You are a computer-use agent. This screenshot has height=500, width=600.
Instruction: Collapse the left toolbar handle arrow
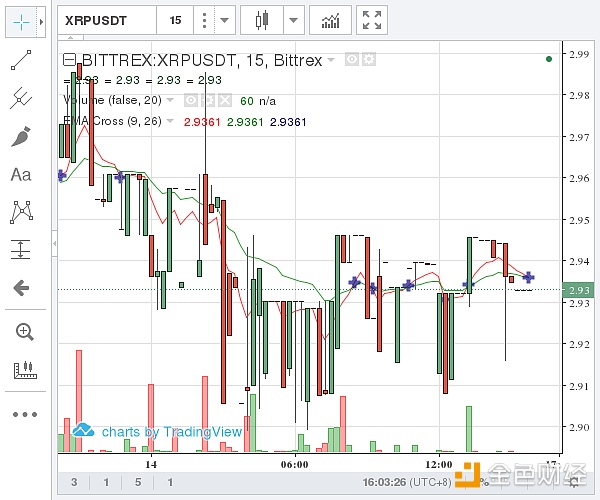click(x=55, y=243)
